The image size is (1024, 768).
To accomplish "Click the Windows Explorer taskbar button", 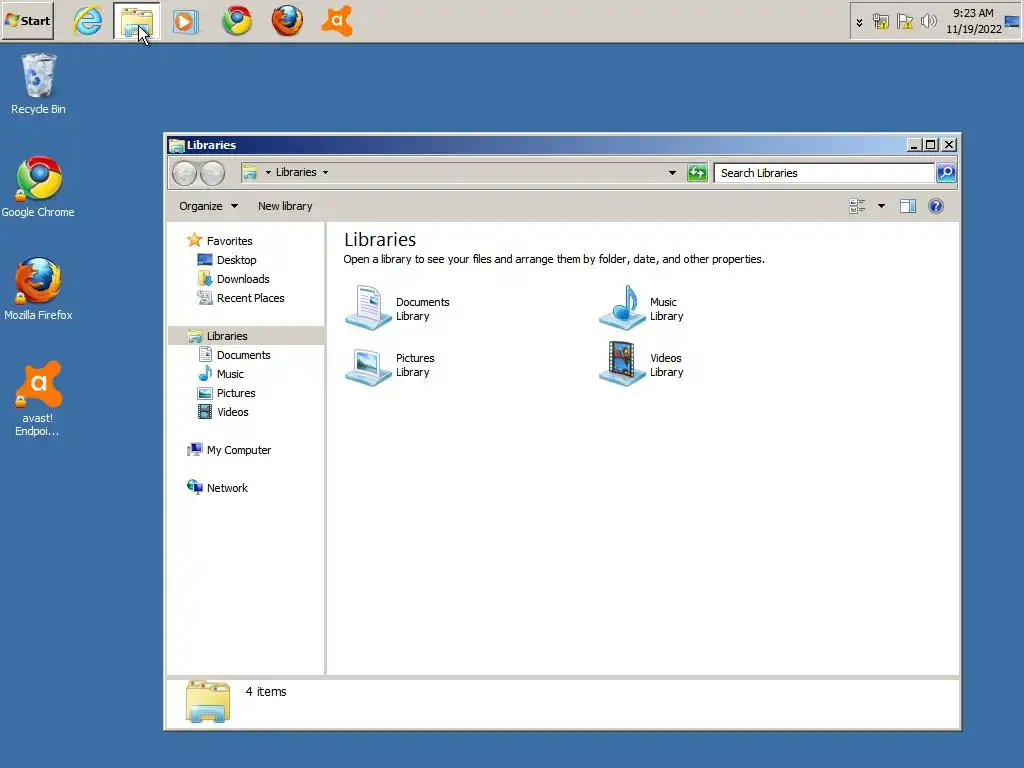I will [136, 21].
